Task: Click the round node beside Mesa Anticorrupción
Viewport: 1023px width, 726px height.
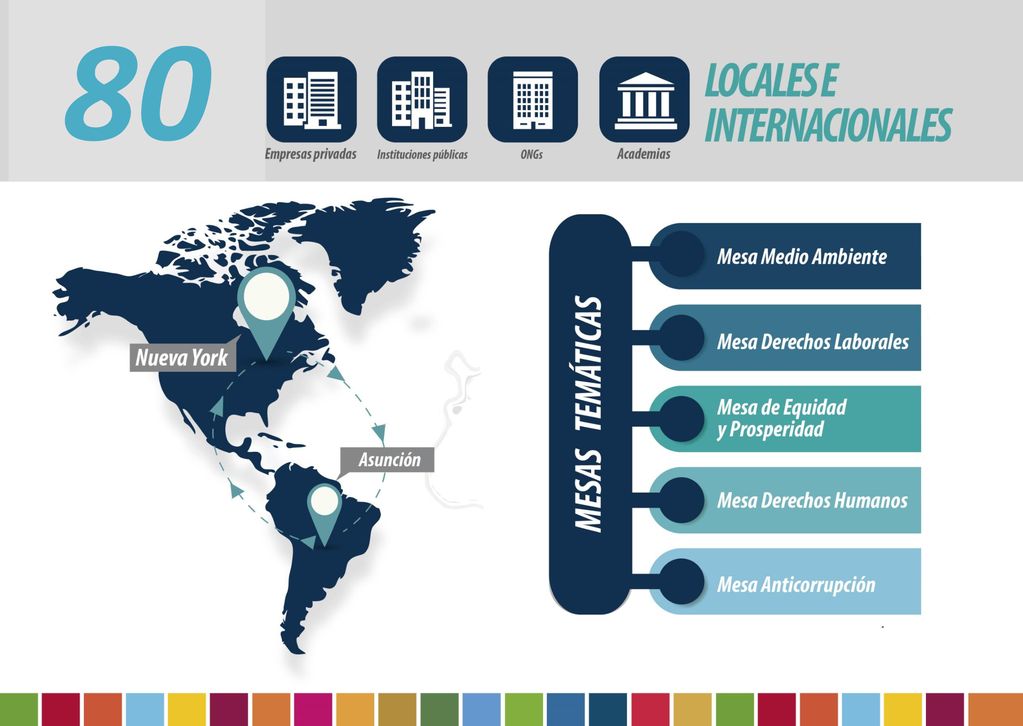Action: (681, 581)
